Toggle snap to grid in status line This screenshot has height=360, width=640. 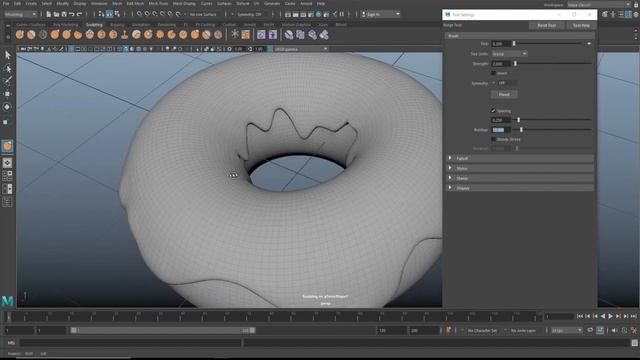coord(140,14)
